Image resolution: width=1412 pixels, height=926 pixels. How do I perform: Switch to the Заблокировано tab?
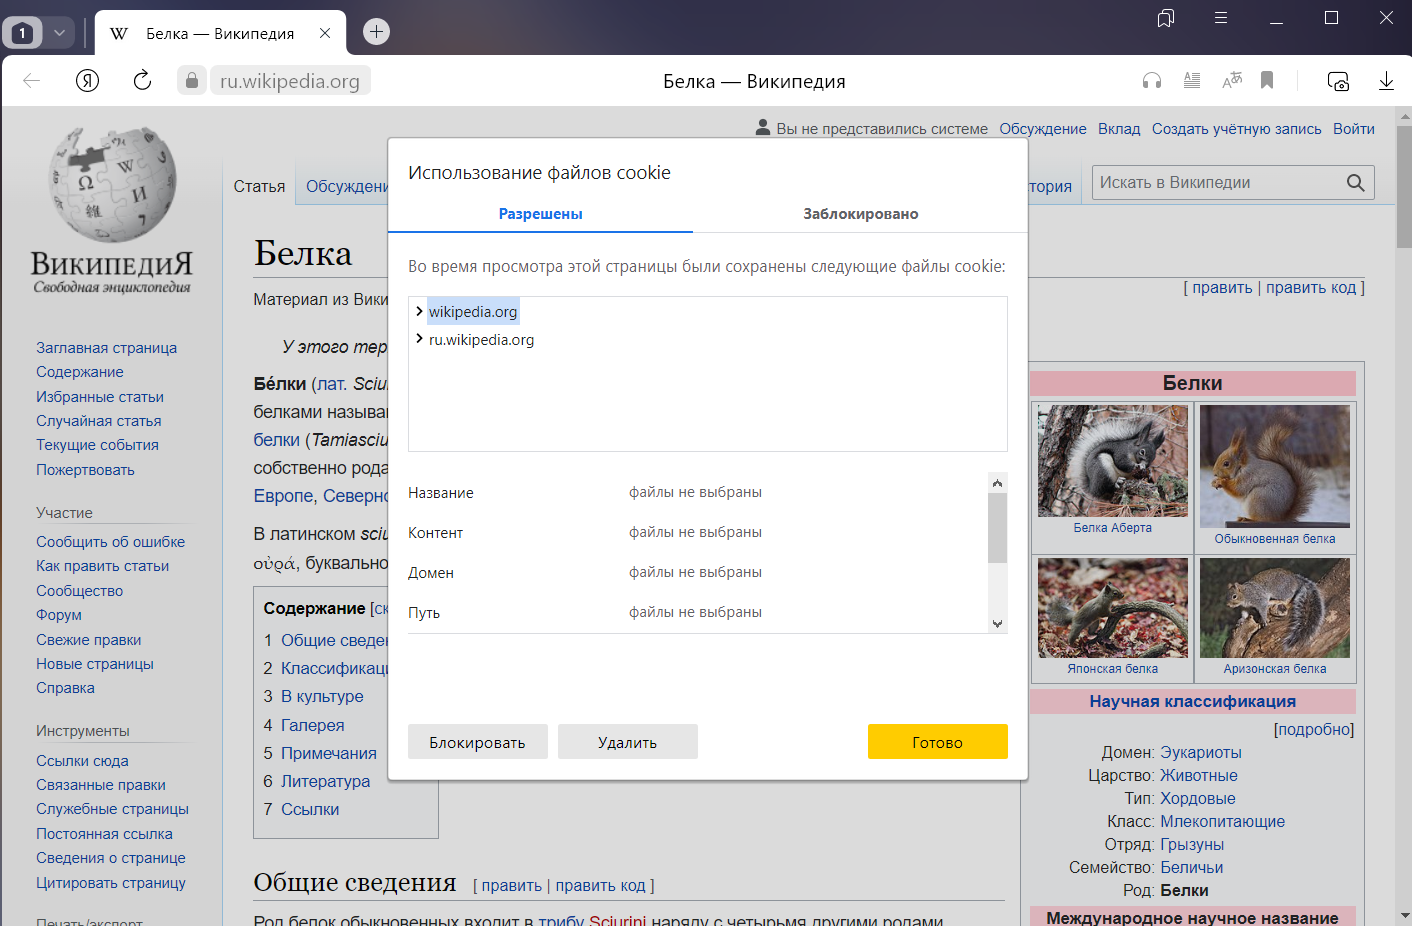860,214
